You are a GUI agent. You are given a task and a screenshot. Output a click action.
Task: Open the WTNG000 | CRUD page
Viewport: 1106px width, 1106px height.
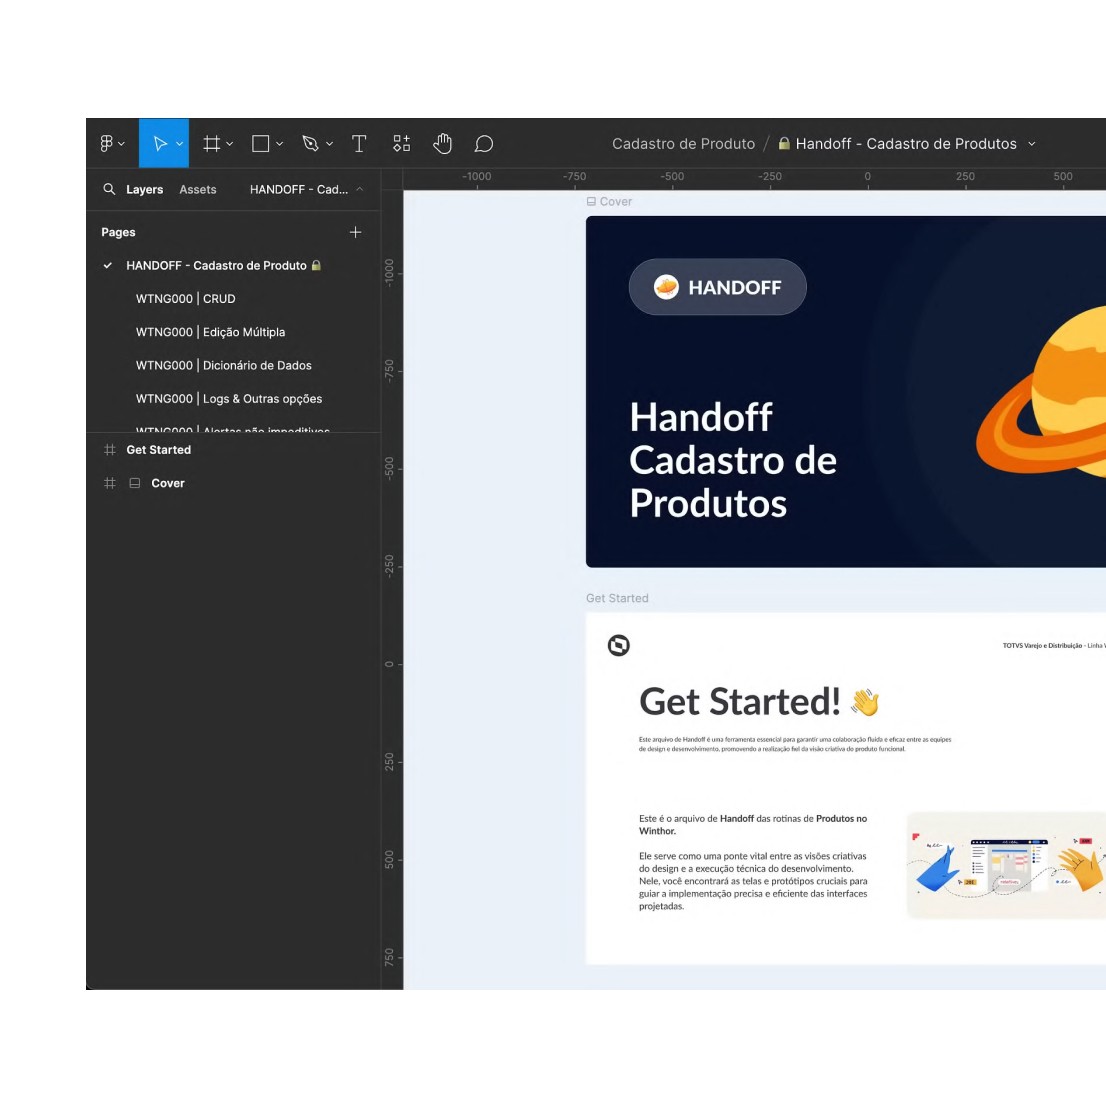coord(186,298)
